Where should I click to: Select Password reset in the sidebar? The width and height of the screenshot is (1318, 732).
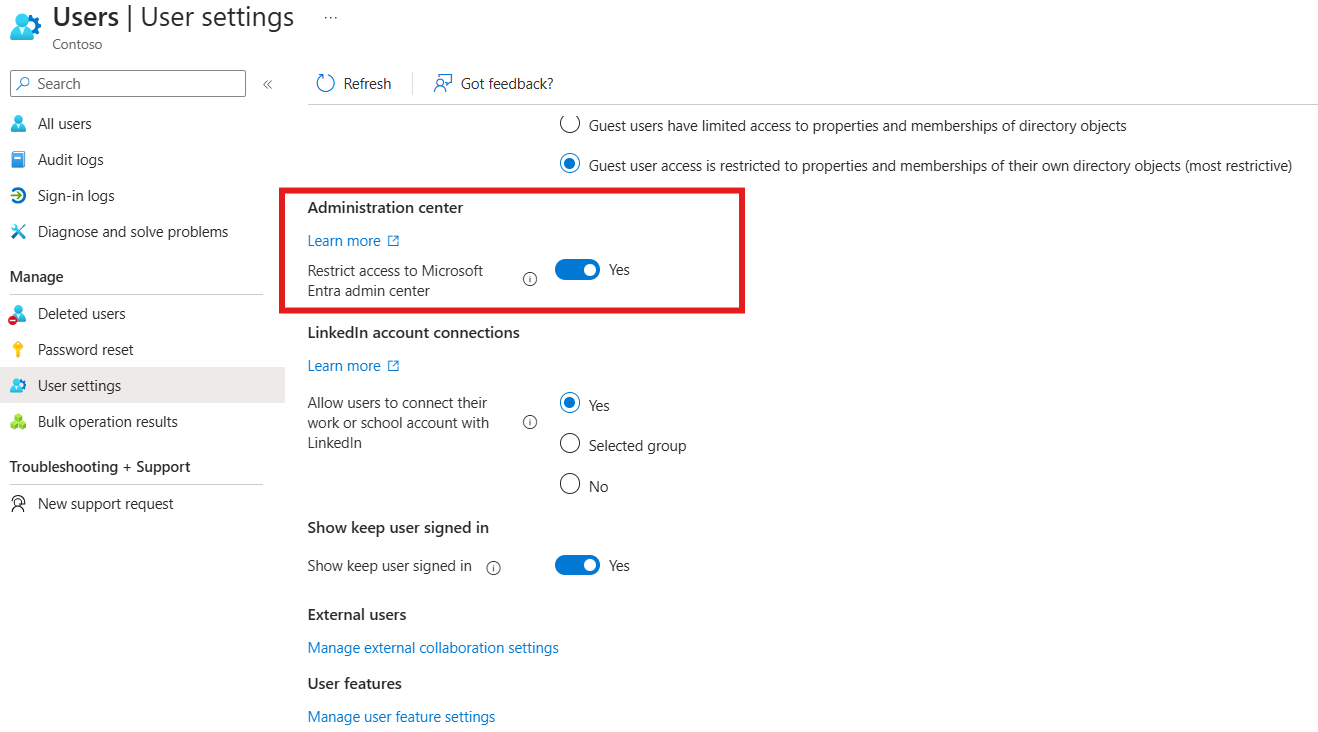pos(85,349)
